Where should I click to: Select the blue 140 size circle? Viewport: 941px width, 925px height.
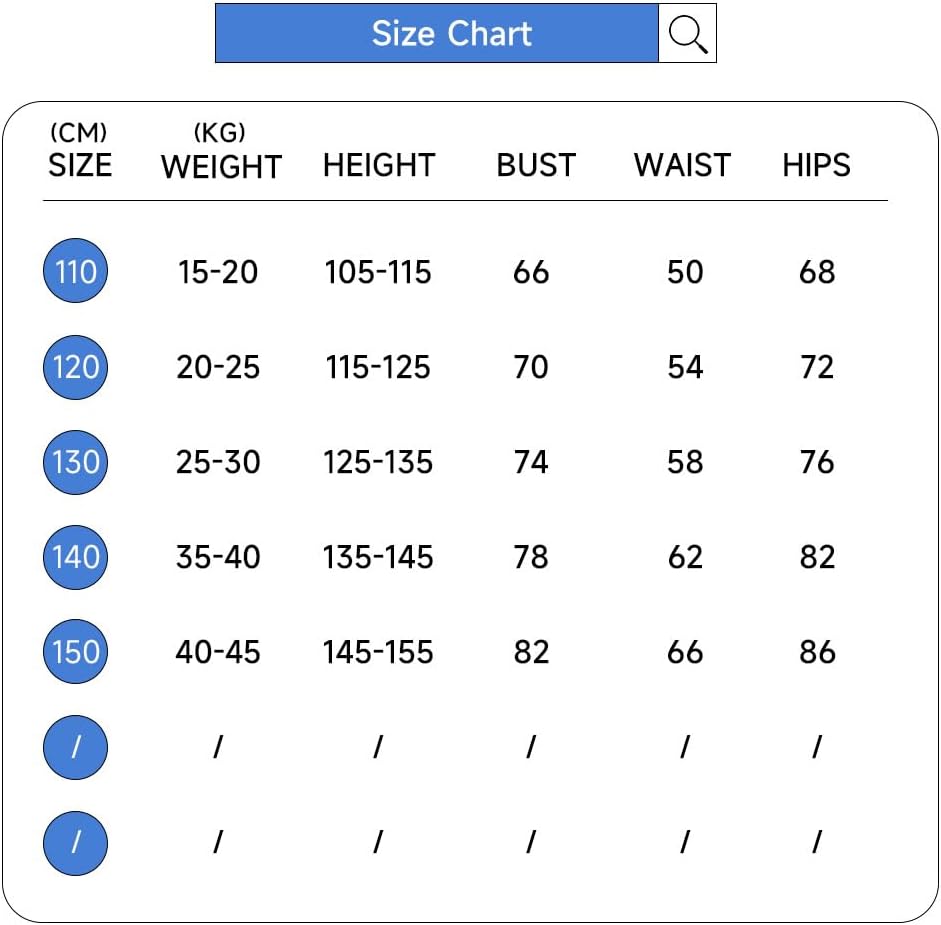click(76, 557)
